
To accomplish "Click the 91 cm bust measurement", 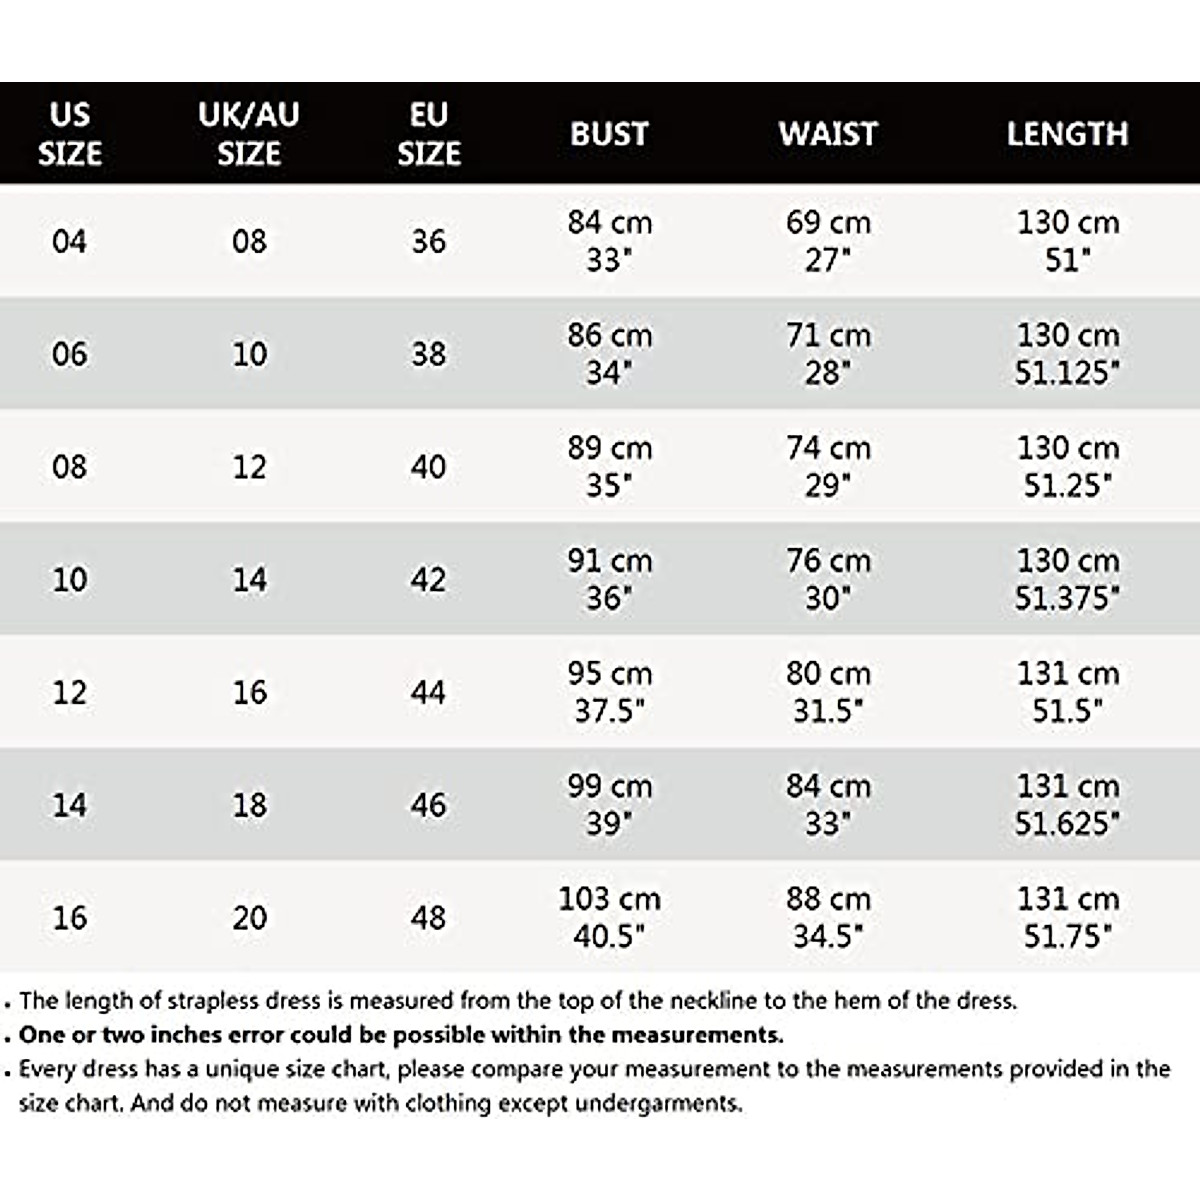I will click(x=609, y=561).
